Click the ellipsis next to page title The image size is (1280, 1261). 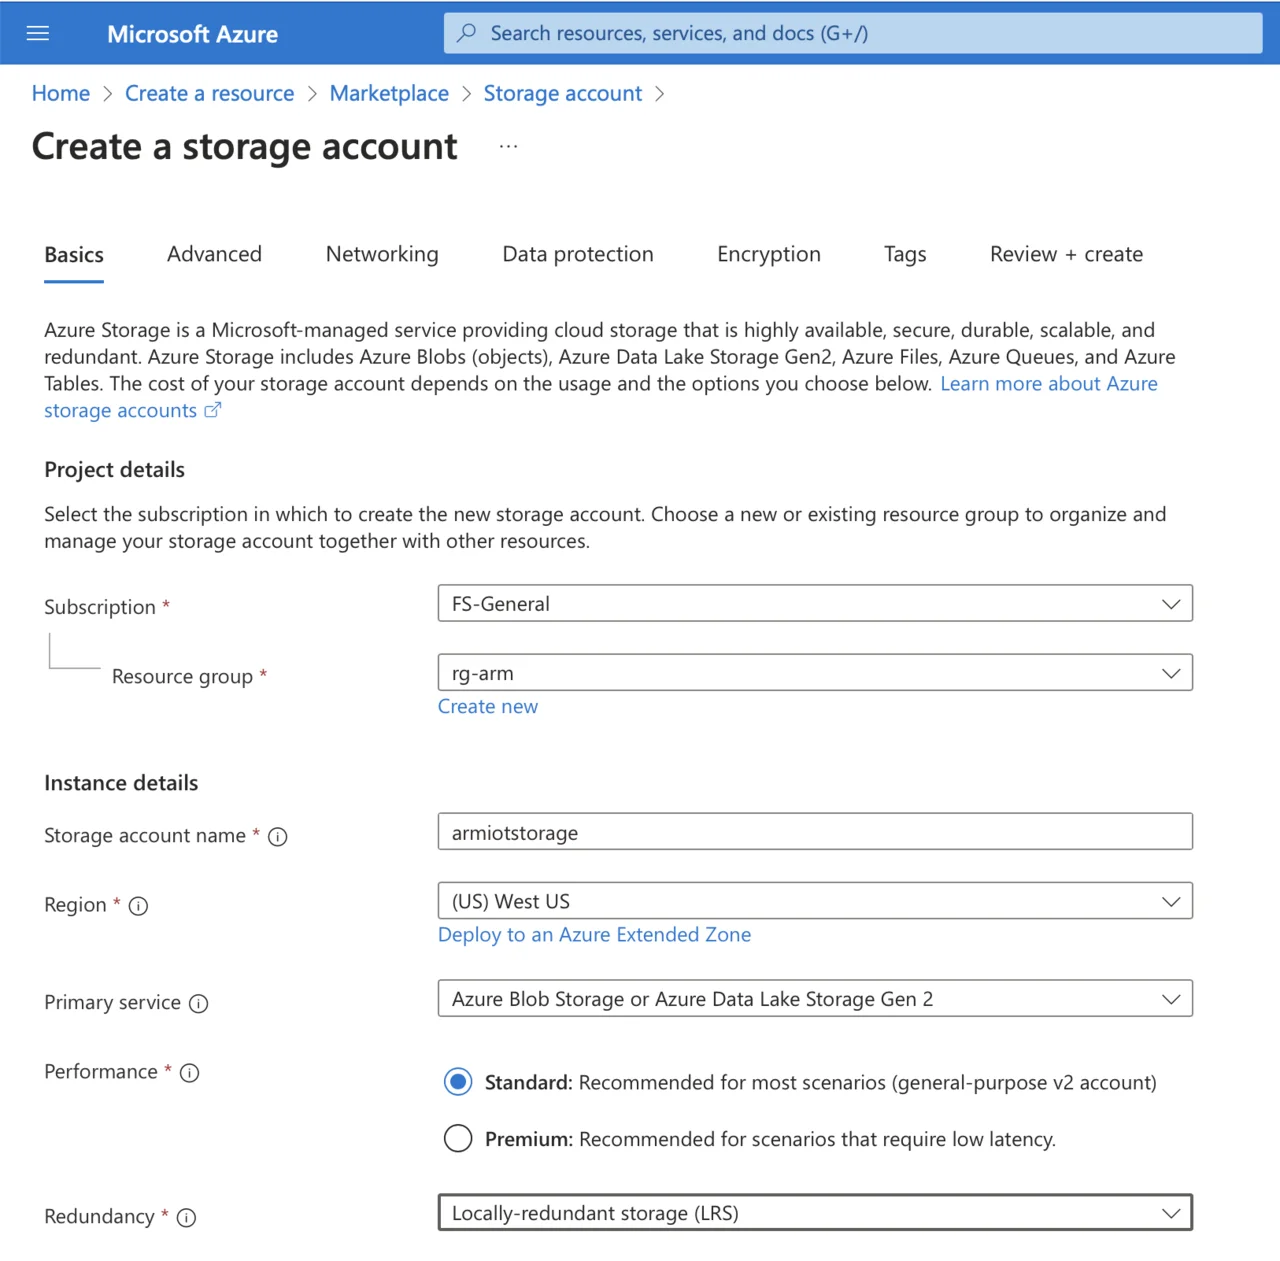coord(508,147)
